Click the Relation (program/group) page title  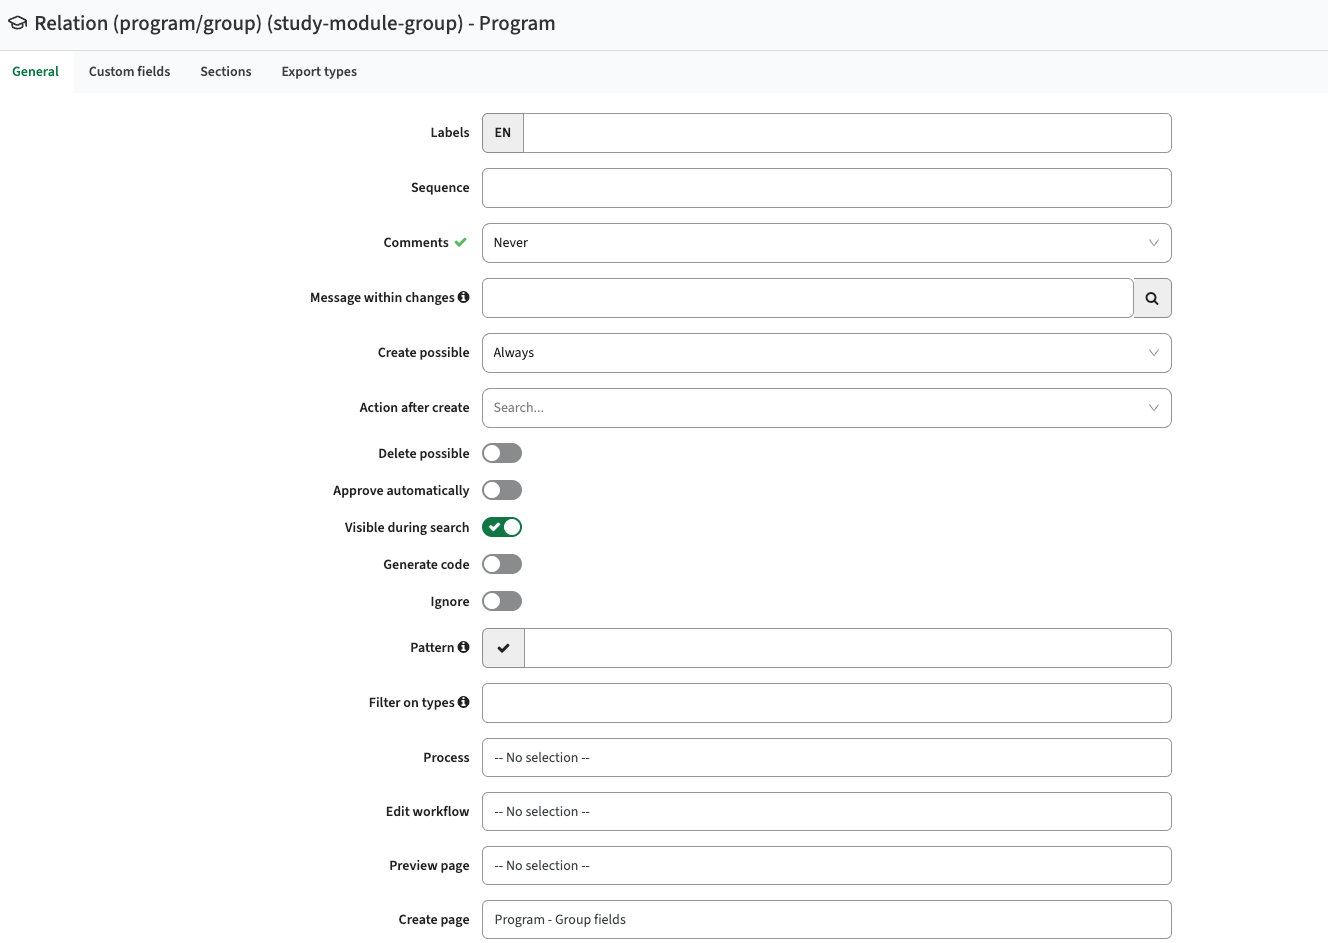point(295,23)
